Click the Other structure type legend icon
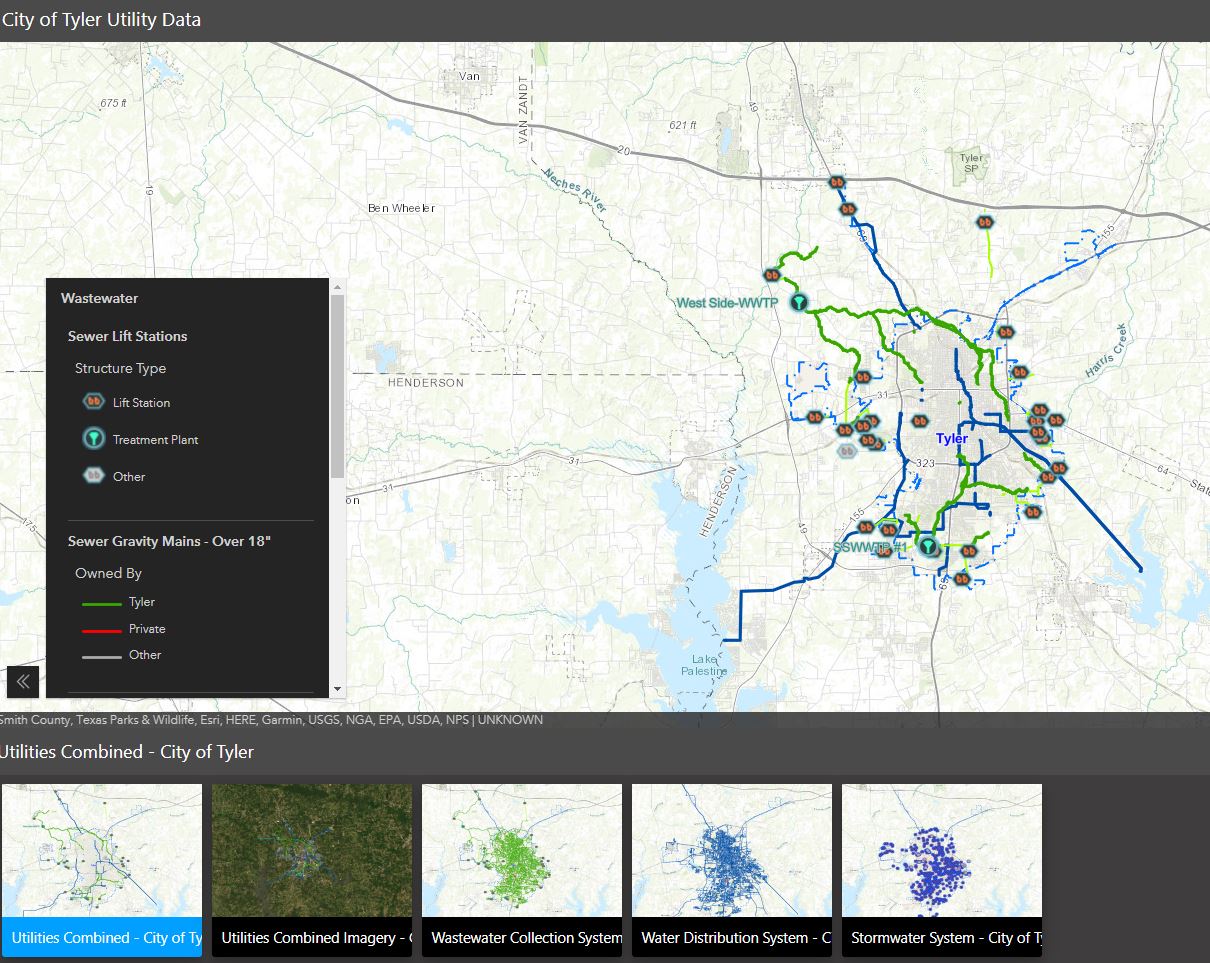Image resolution: width=1210 pixels, height=963 pixels. tap(93, 476)
